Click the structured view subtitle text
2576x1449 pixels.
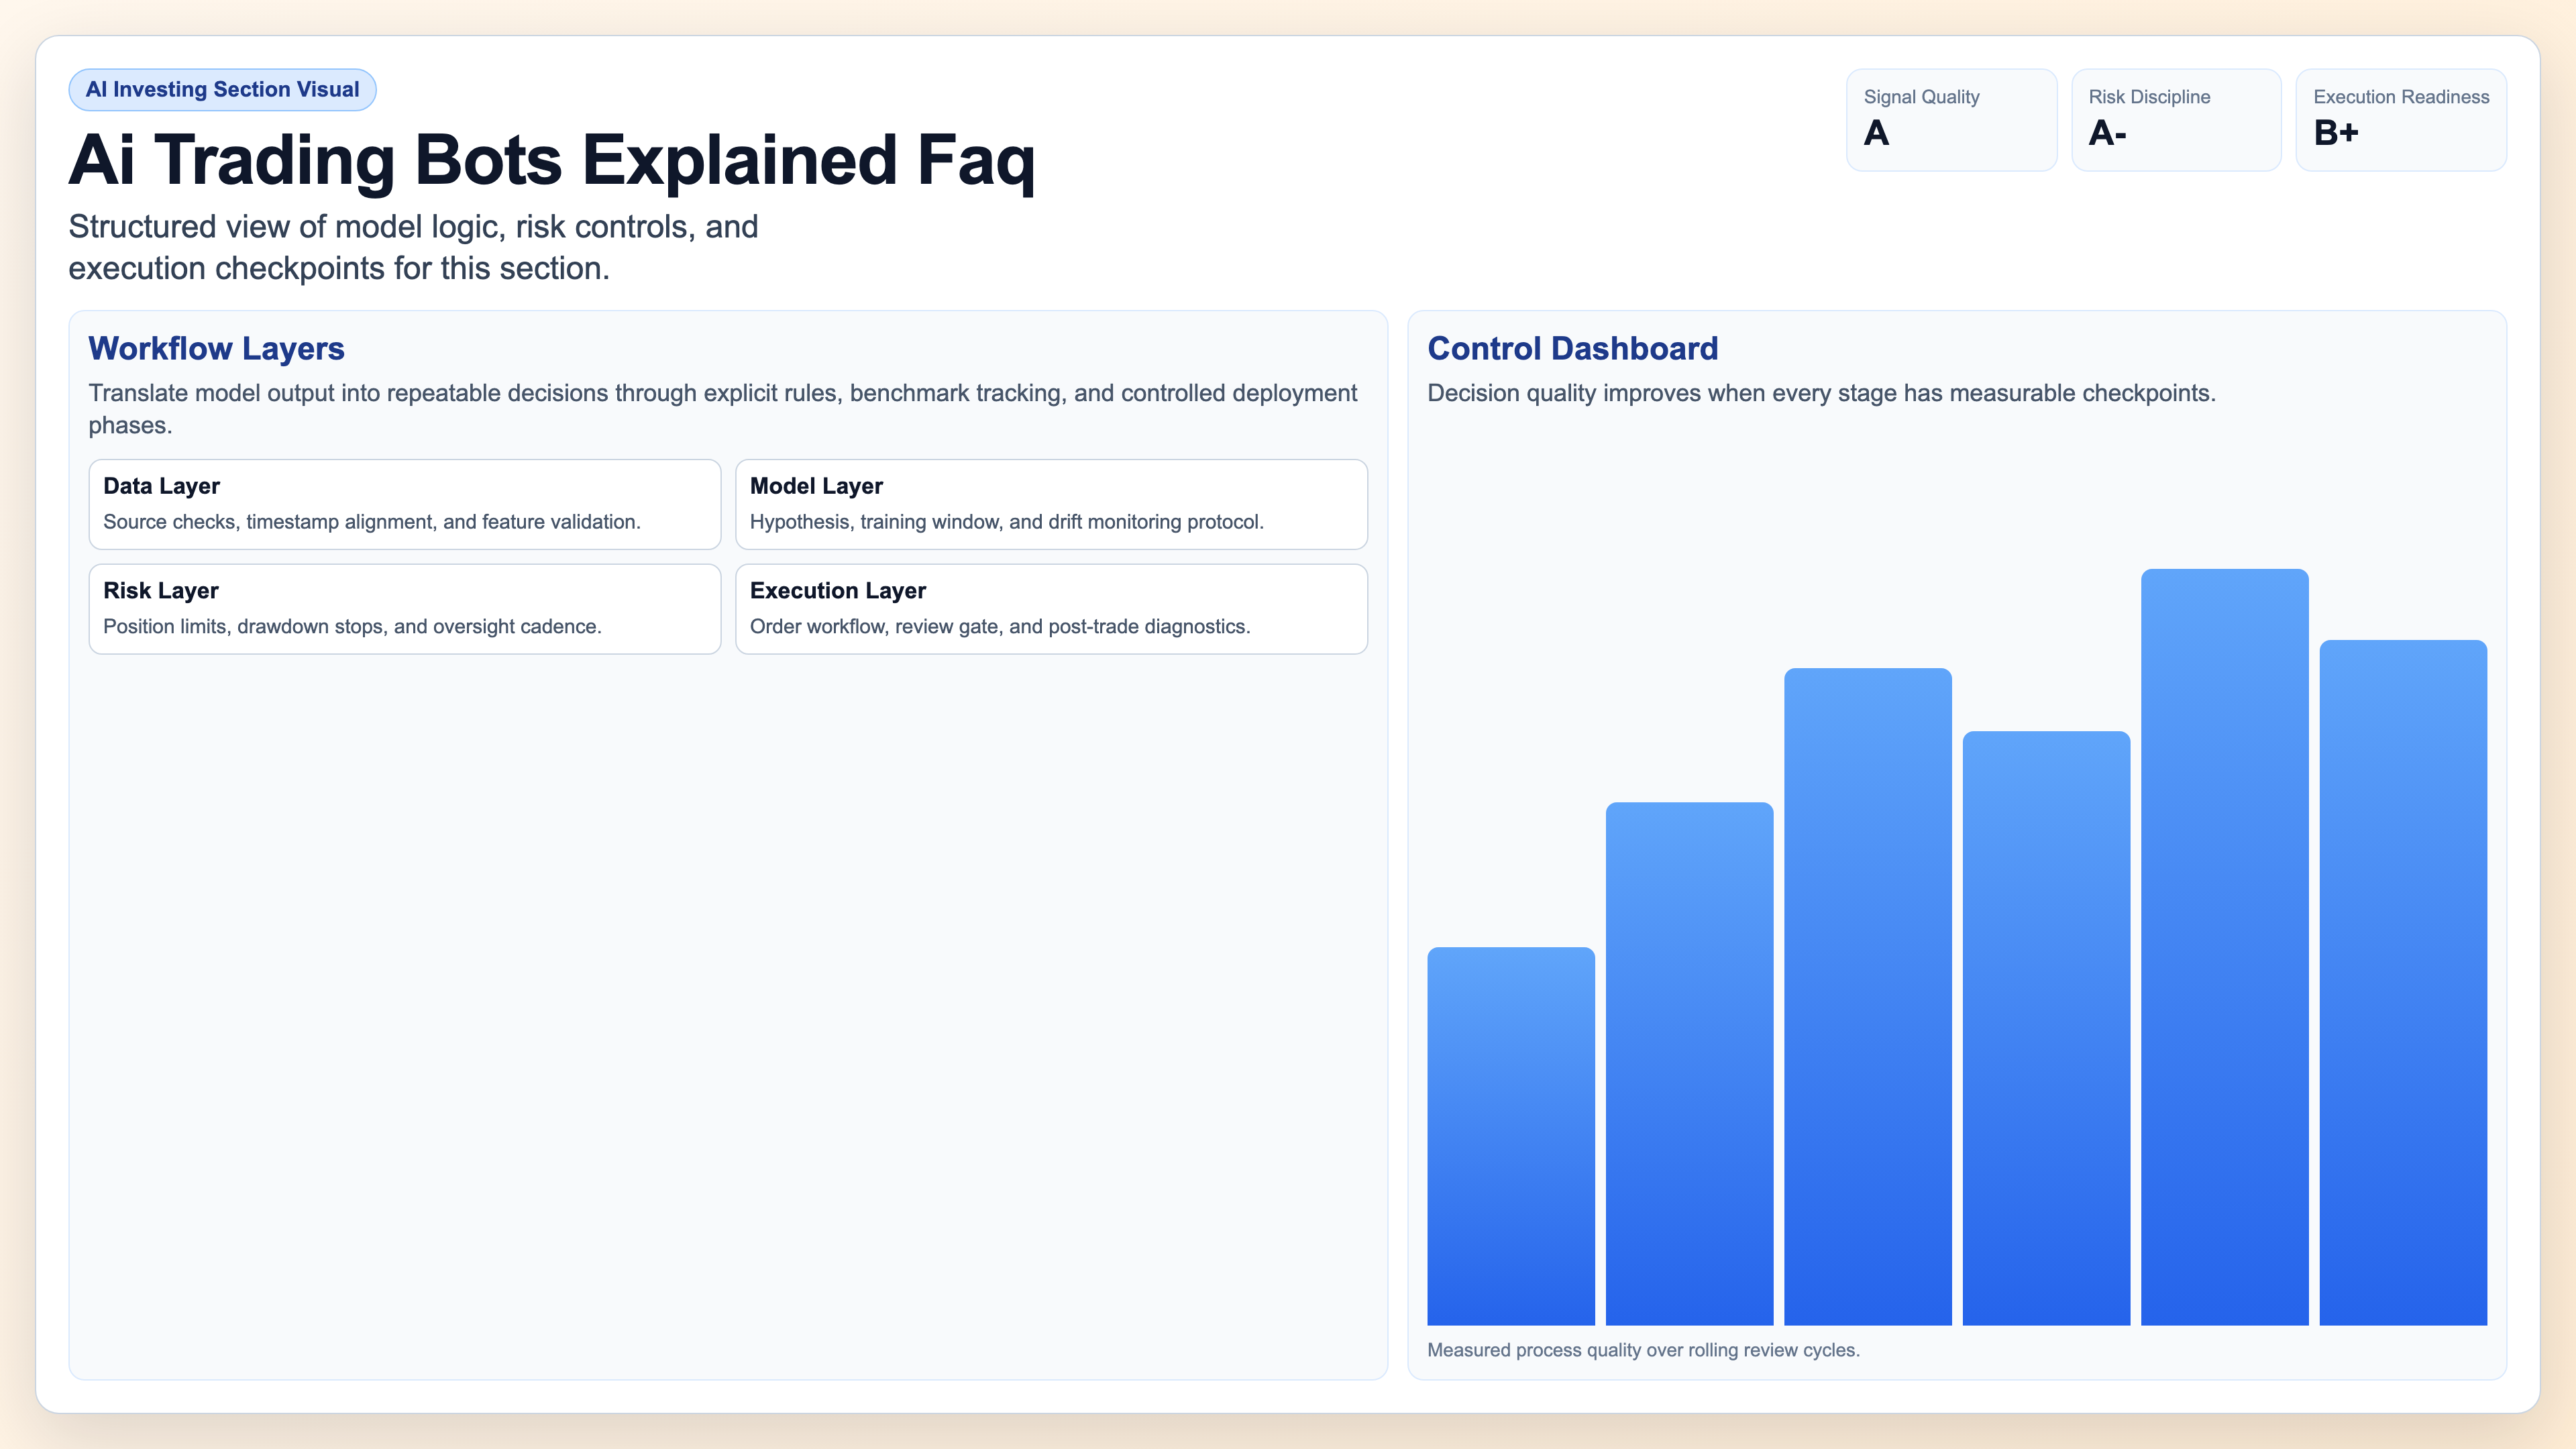(x=413, y=247)
